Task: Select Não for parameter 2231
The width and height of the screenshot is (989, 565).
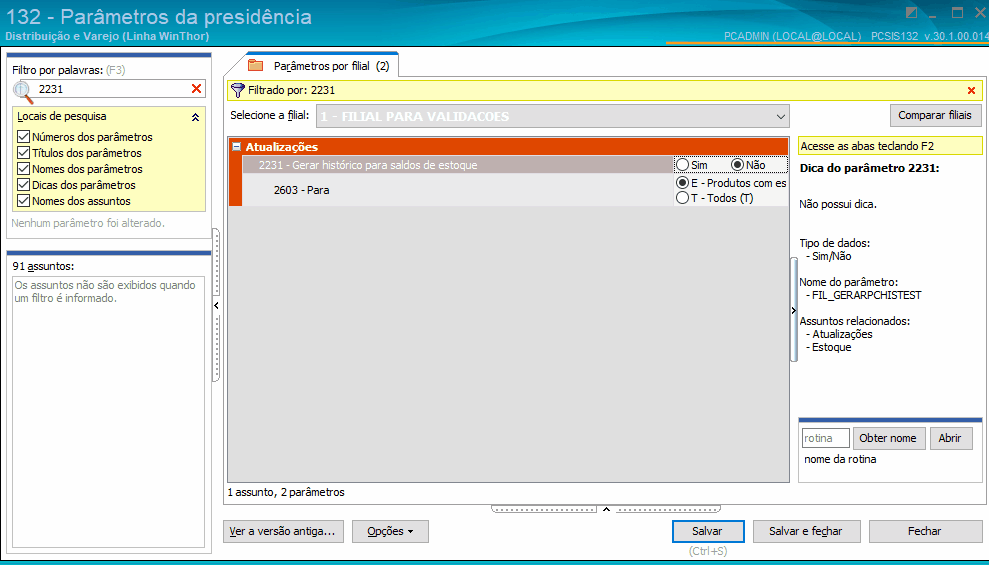Action: click(x=737, y=165)
